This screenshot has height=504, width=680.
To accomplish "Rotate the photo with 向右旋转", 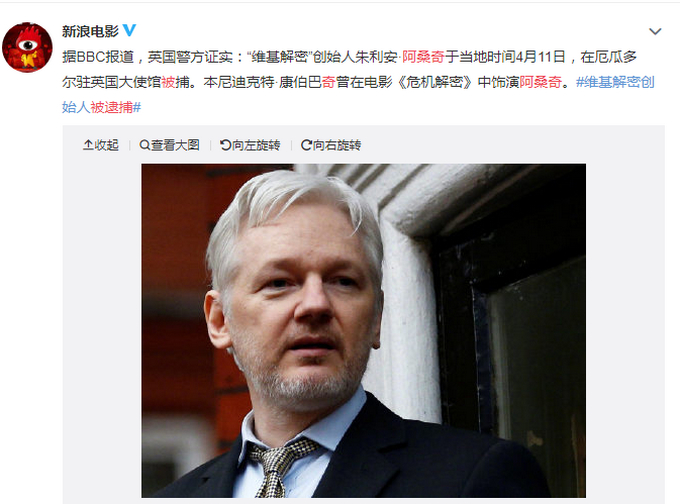I will [331, 145].
